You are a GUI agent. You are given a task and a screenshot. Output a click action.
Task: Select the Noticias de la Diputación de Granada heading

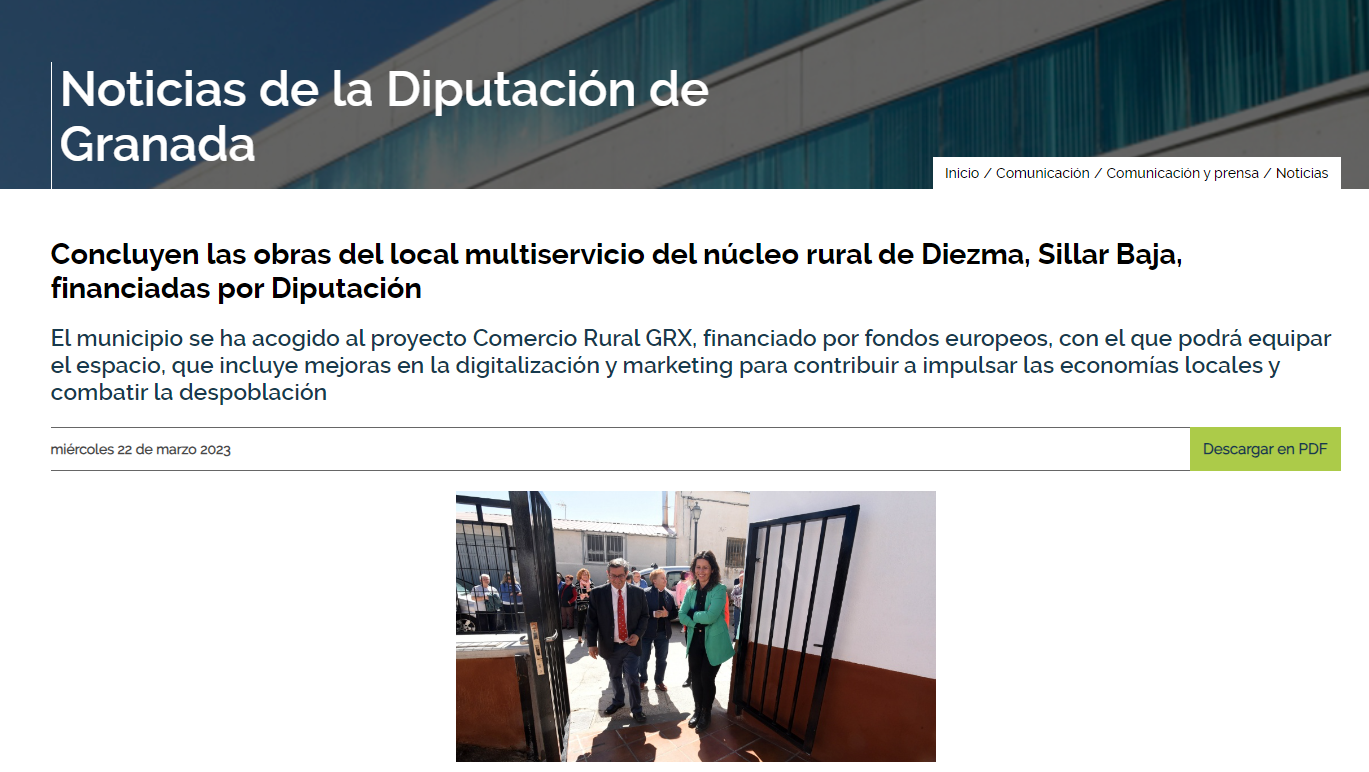coord(385,117)
